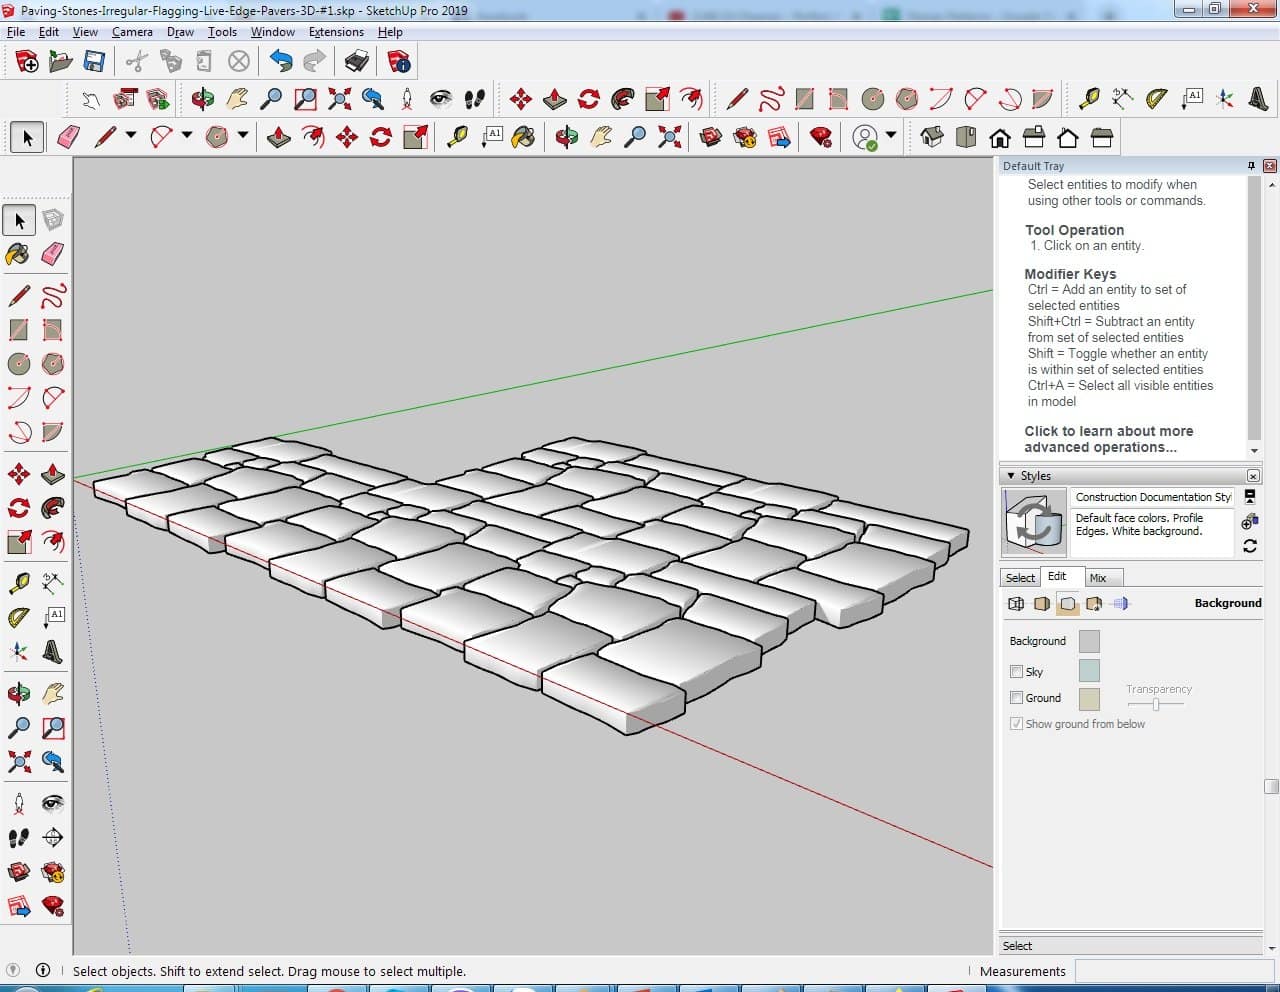Screen dimensions: 1280x992
Task: Click to learn about more advanced operations
Action: pos(1108,439)
